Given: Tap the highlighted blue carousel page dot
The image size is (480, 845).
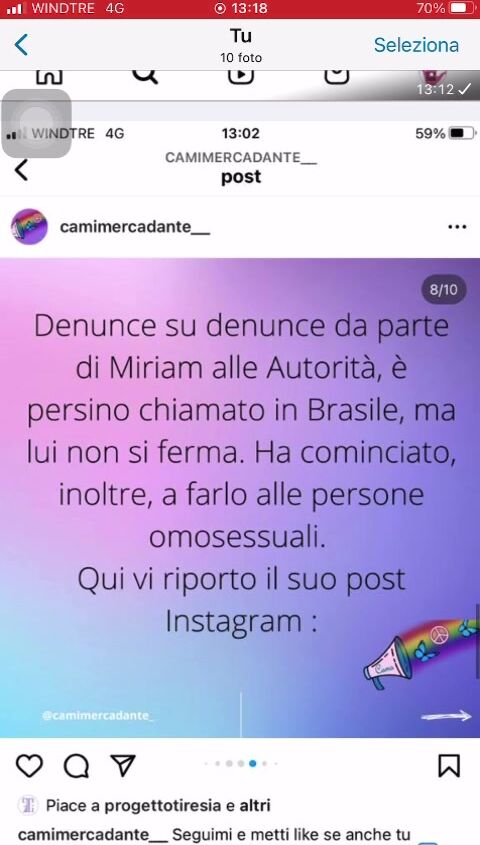Looking at the screenshot, I should (x=252, y=763).
